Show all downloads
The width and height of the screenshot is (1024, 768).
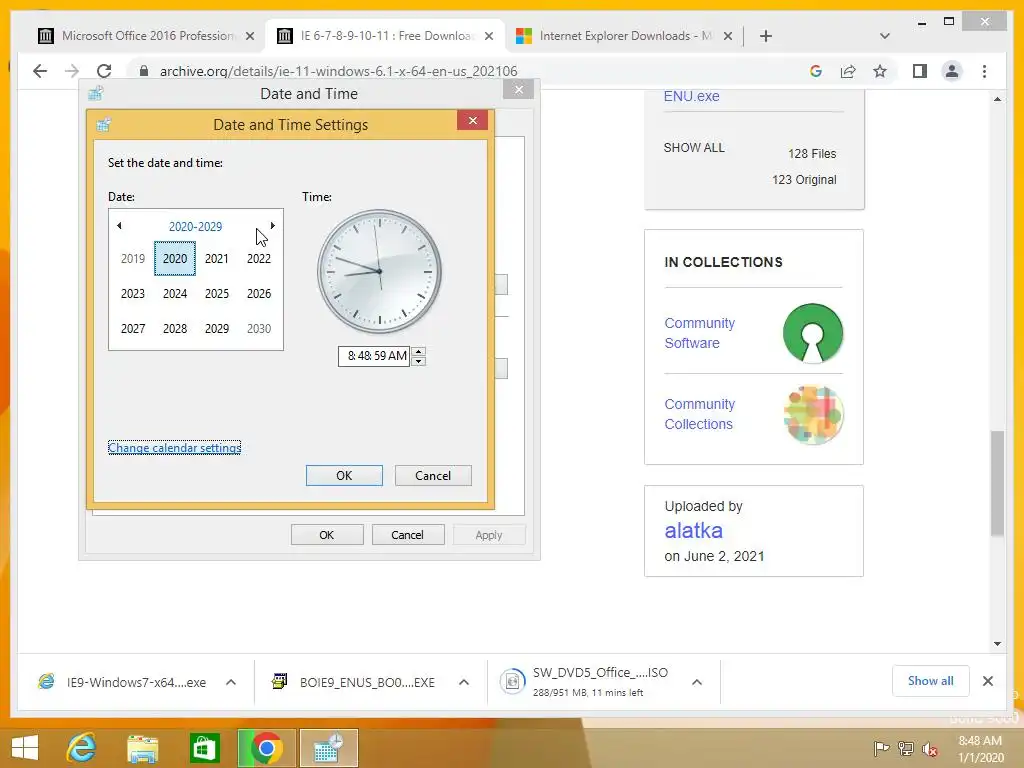931,681
